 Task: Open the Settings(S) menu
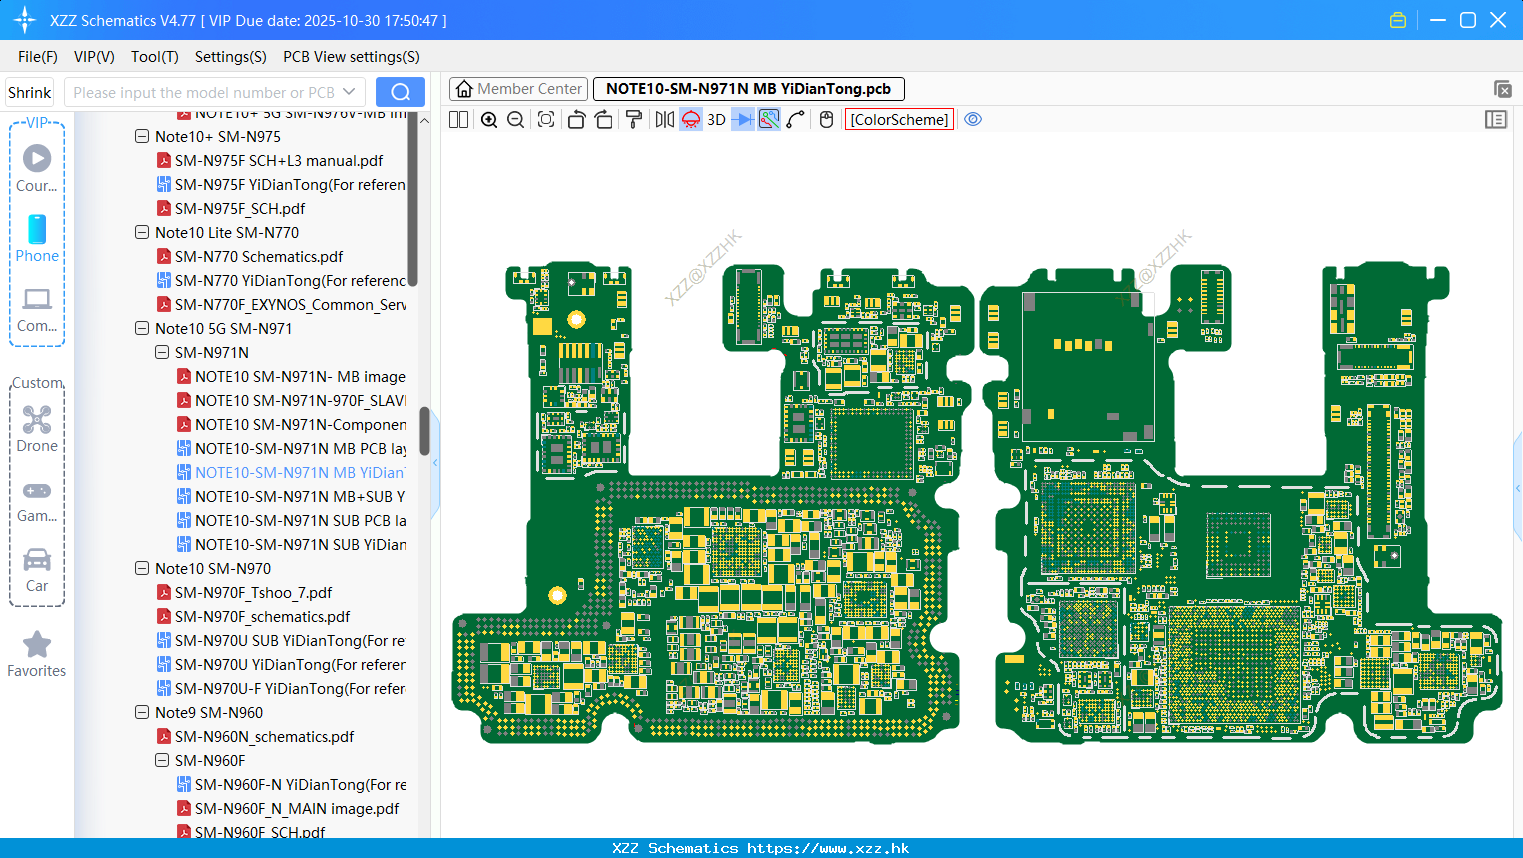pyautogui.click(x=231, y=57)
